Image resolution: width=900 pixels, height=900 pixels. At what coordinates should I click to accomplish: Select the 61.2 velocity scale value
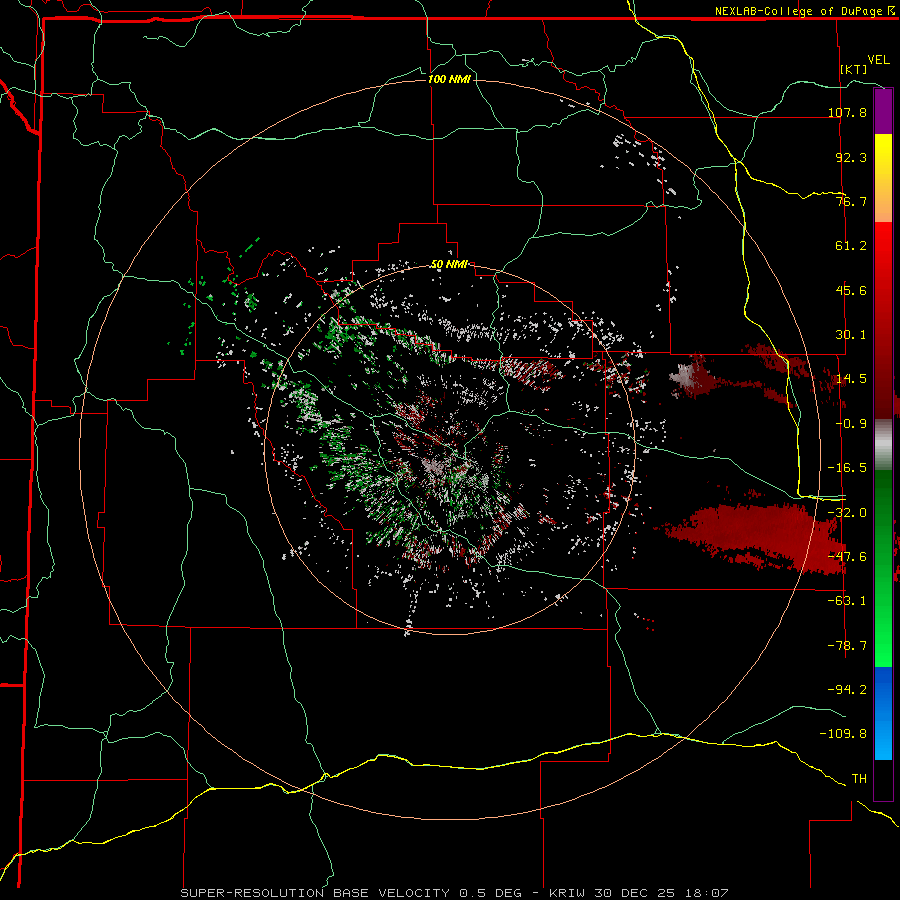(851, 246)
